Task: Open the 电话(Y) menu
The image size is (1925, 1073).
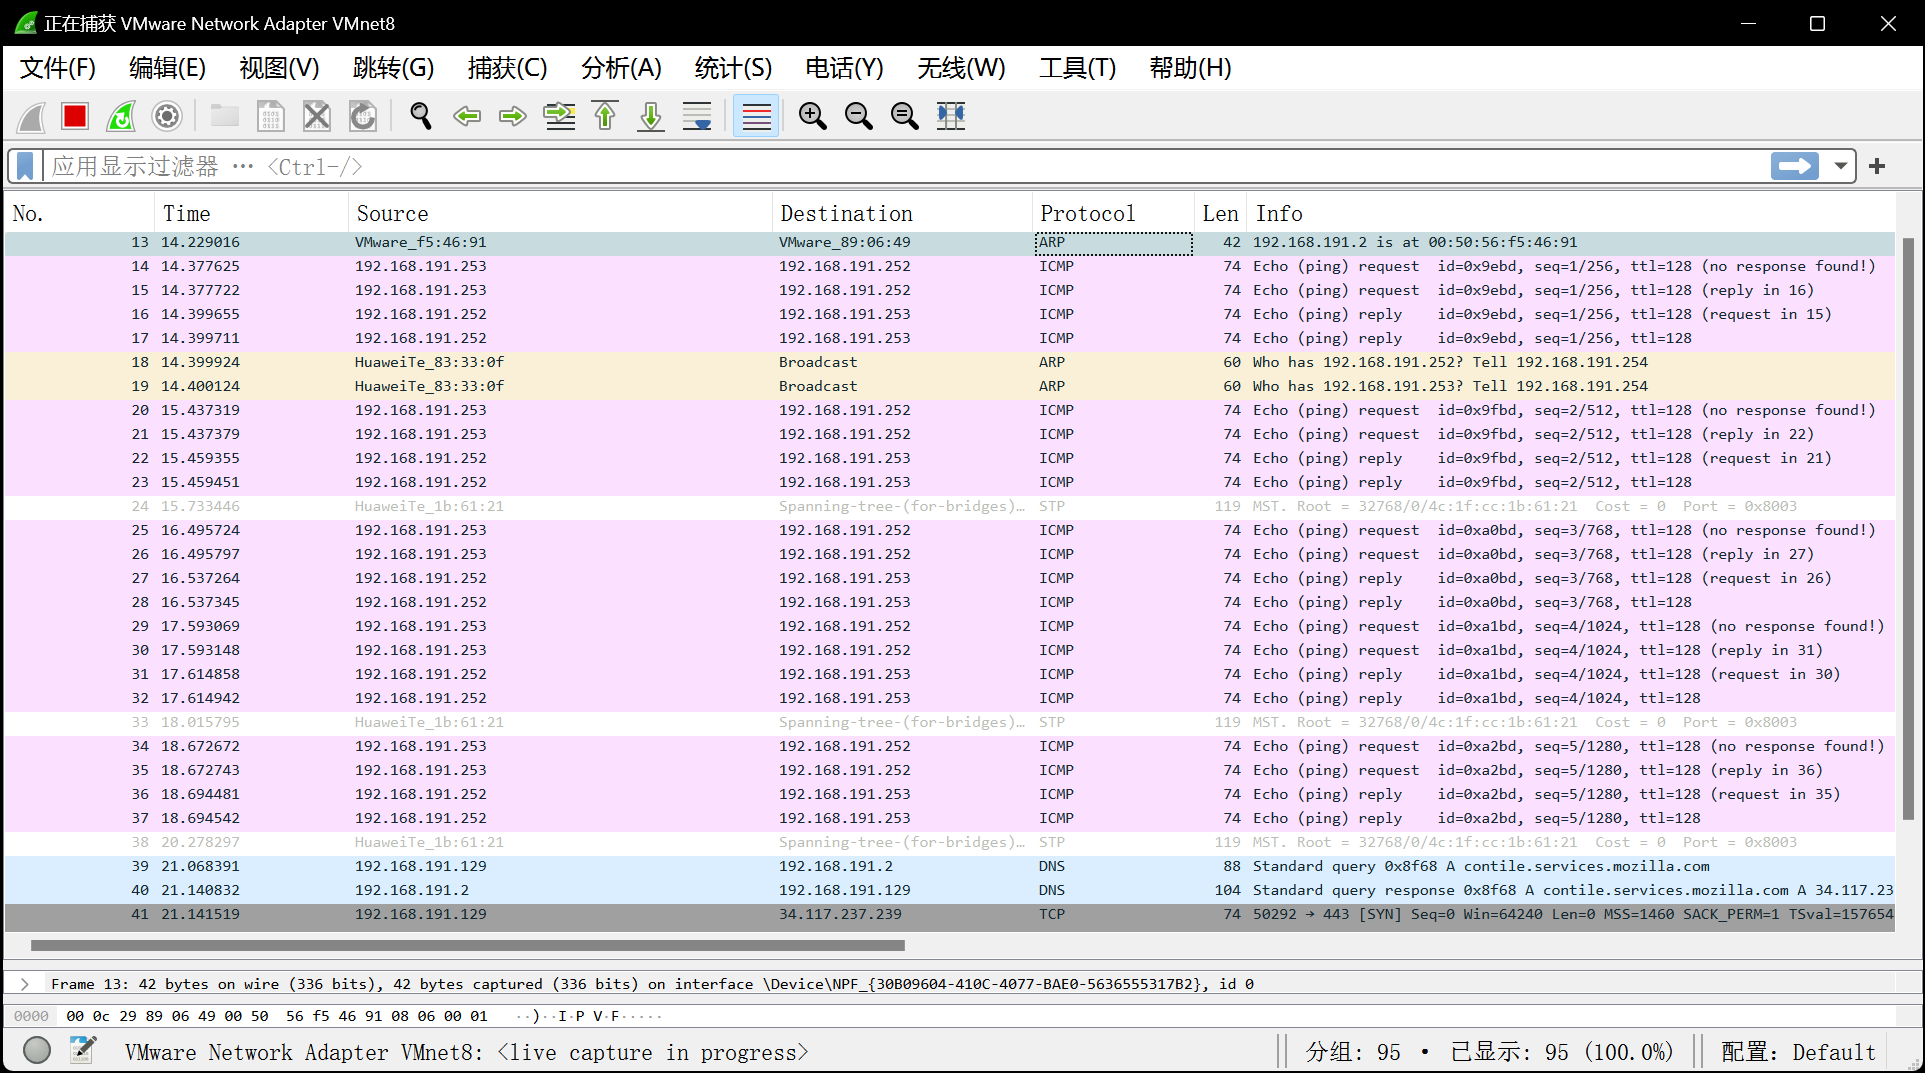Action: click(845, 68)
